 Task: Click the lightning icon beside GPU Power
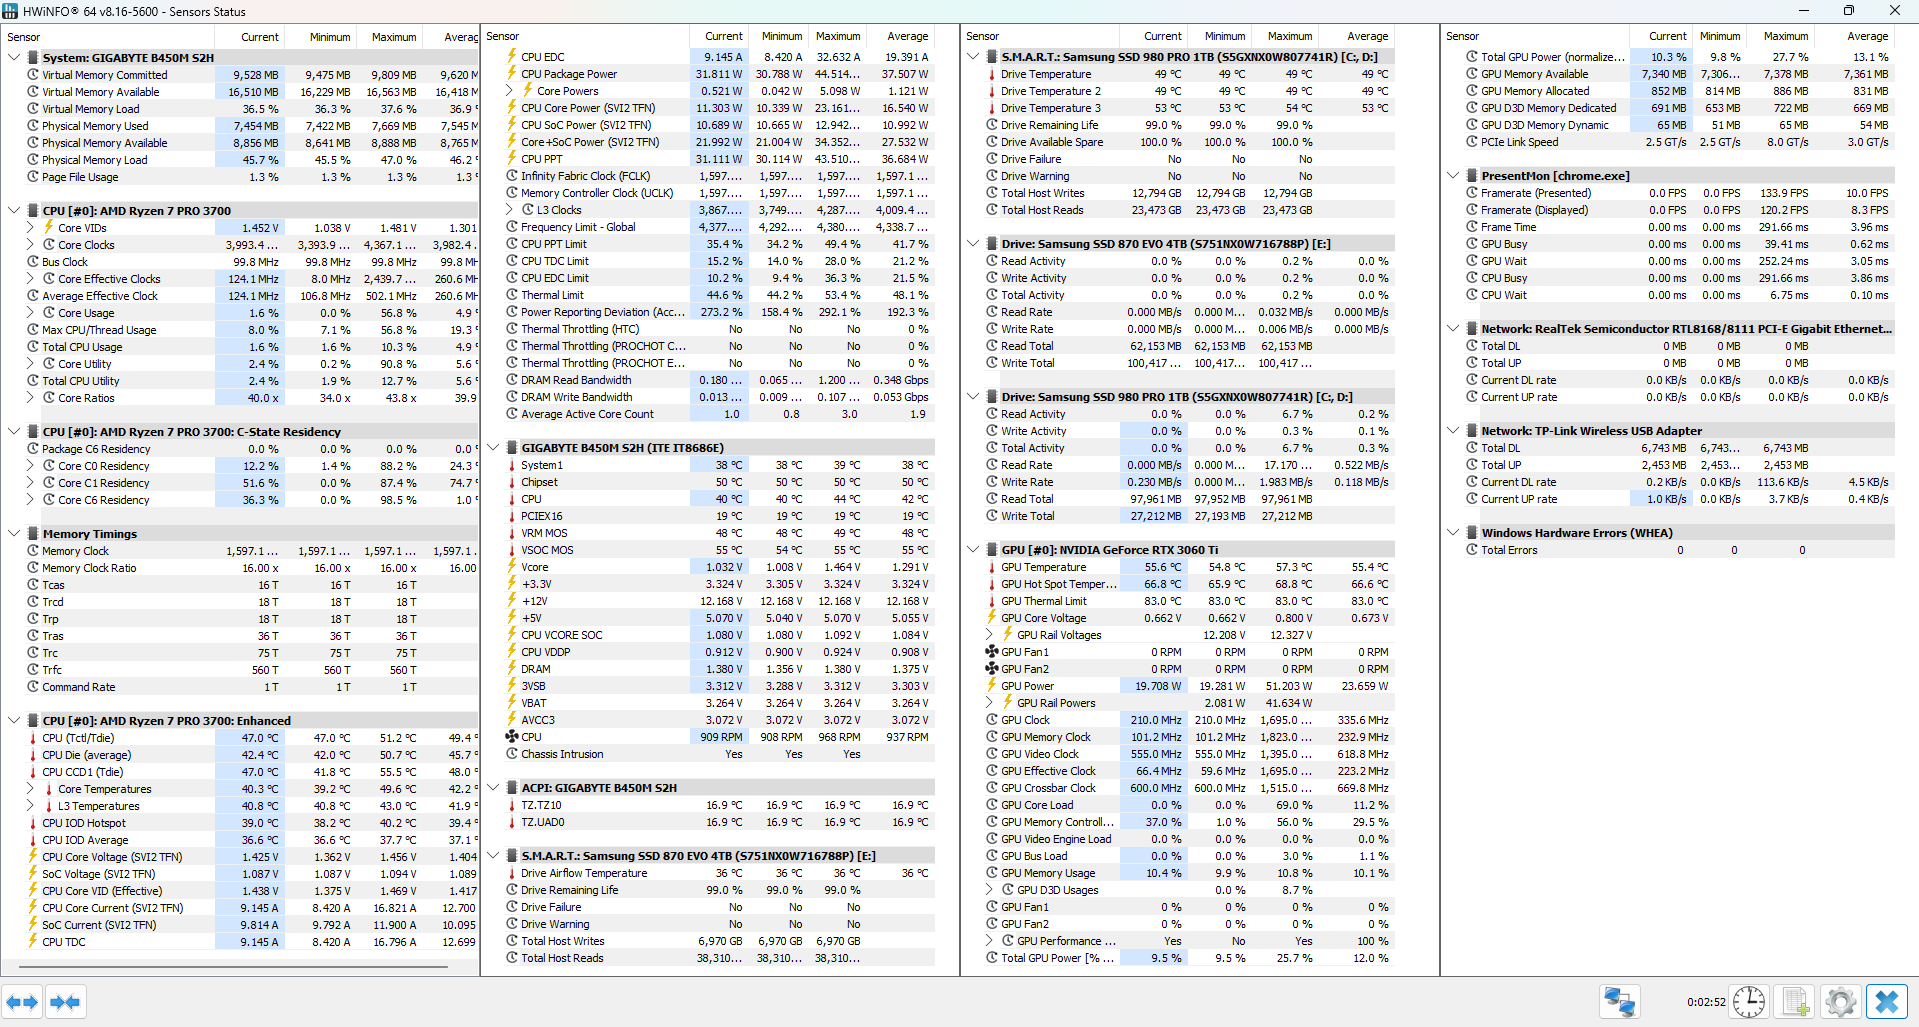pyautogui.click(x=992, y=686)
